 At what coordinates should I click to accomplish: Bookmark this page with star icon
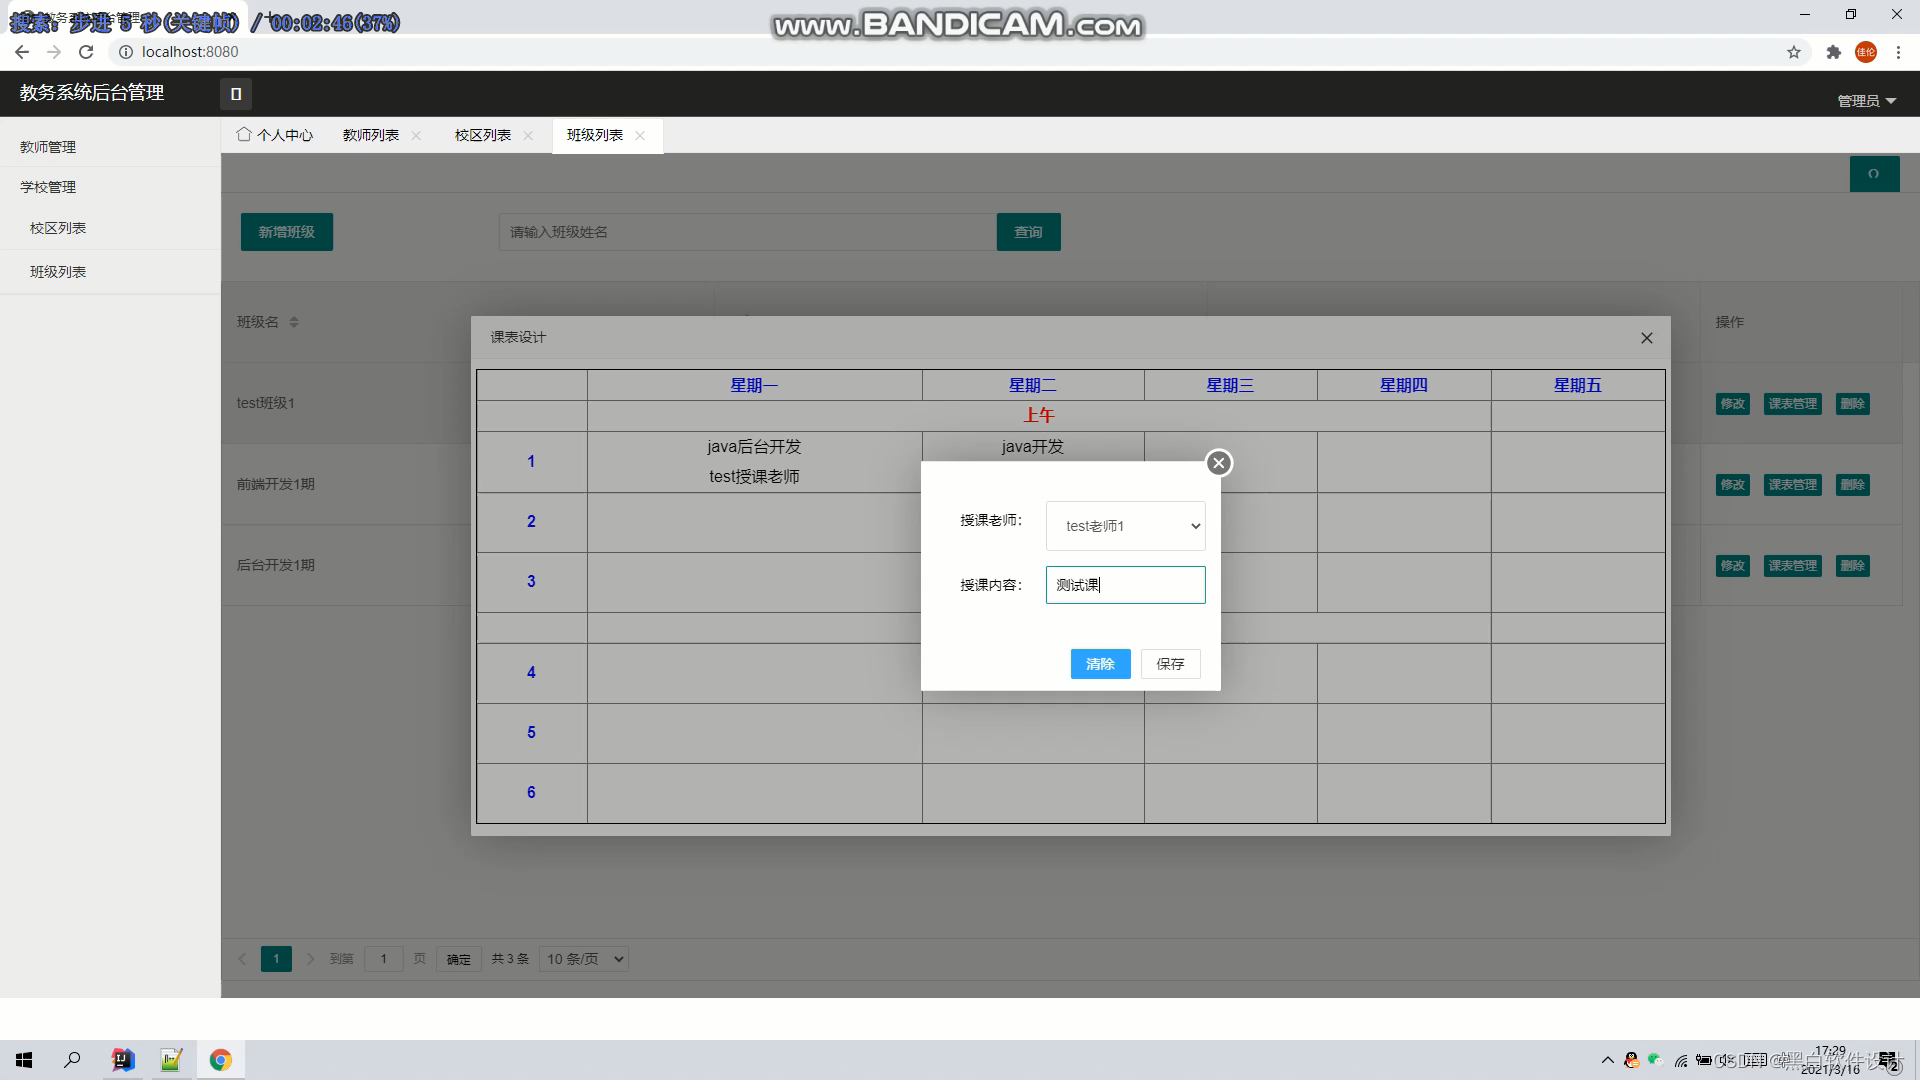pos(1793,52)
